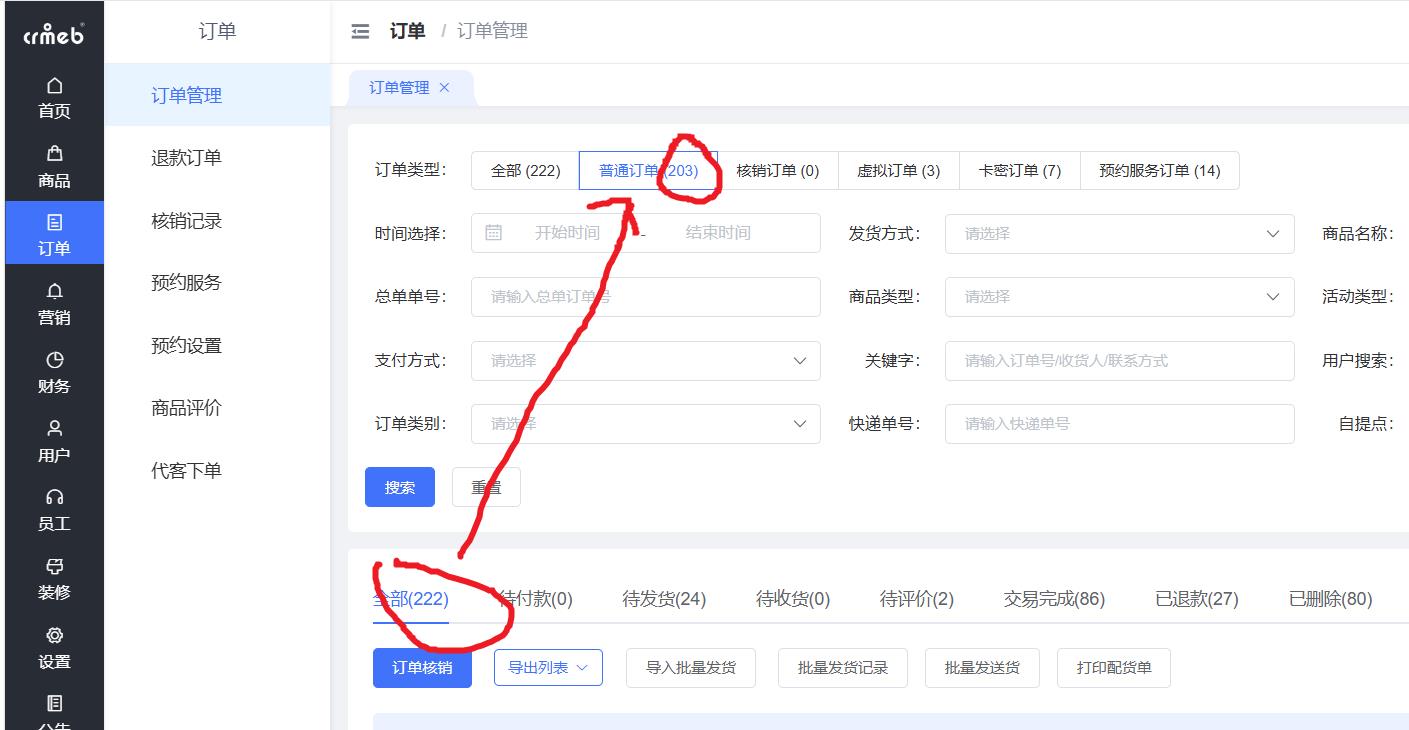Click the 装修 decoration icon

coord(54,566)
